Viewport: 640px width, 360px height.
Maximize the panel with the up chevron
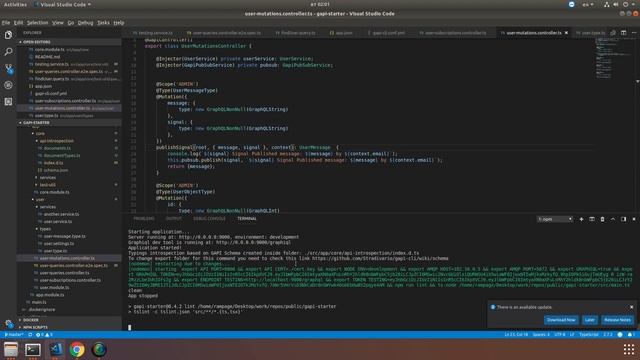pyautogui.click(x=613, y=219)
